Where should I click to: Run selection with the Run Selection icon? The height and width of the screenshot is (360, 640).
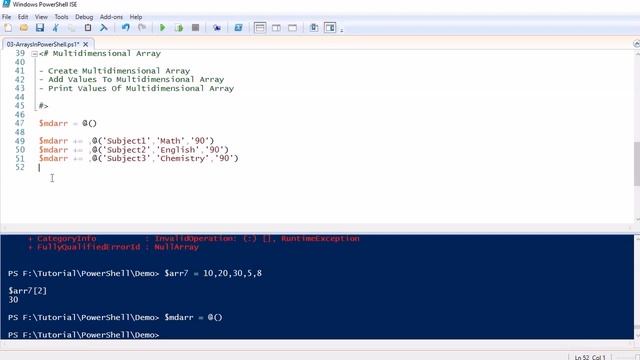[179, 28]
